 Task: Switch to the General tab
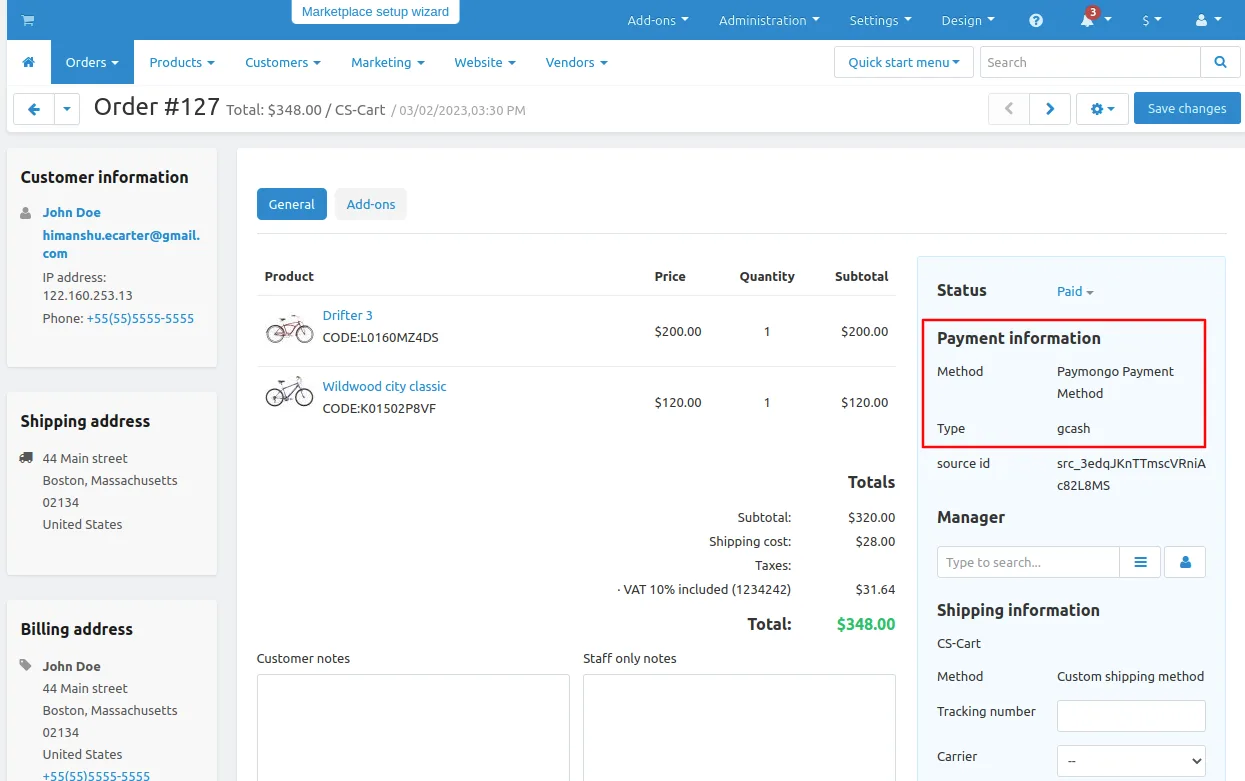click(x=292, y=204)
